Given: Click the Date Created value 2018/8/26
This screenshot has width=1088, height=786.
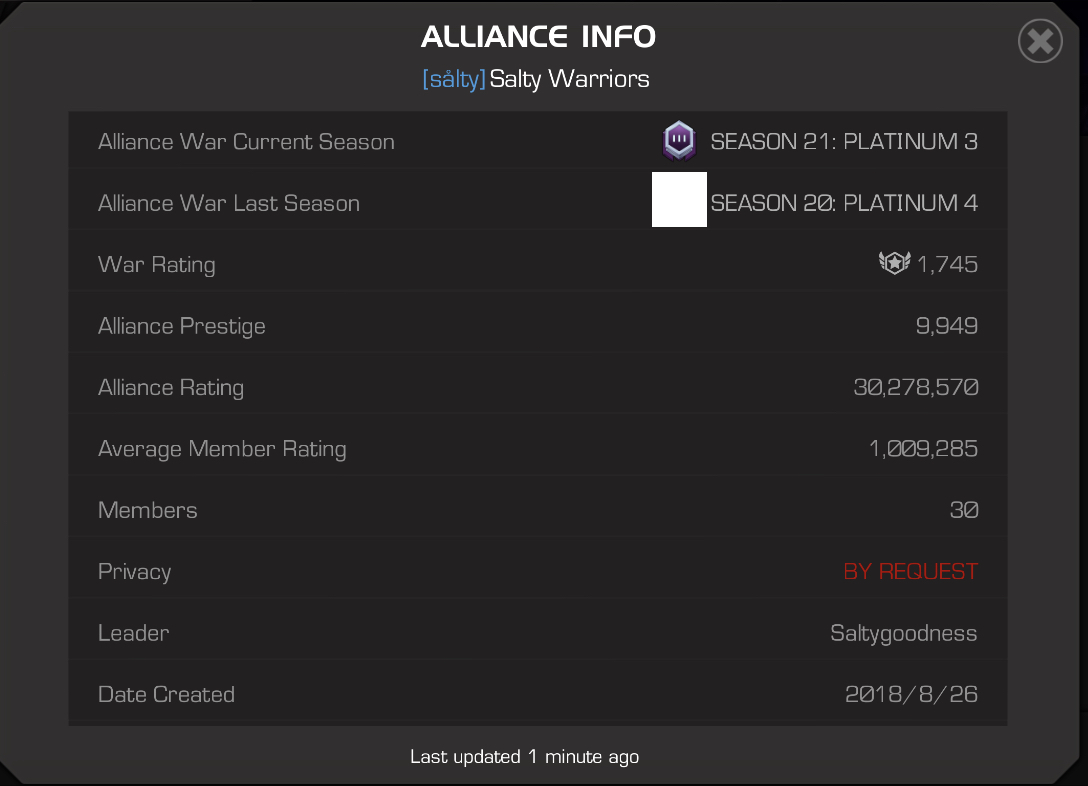Looking at the screenshot, I should 911,694.
